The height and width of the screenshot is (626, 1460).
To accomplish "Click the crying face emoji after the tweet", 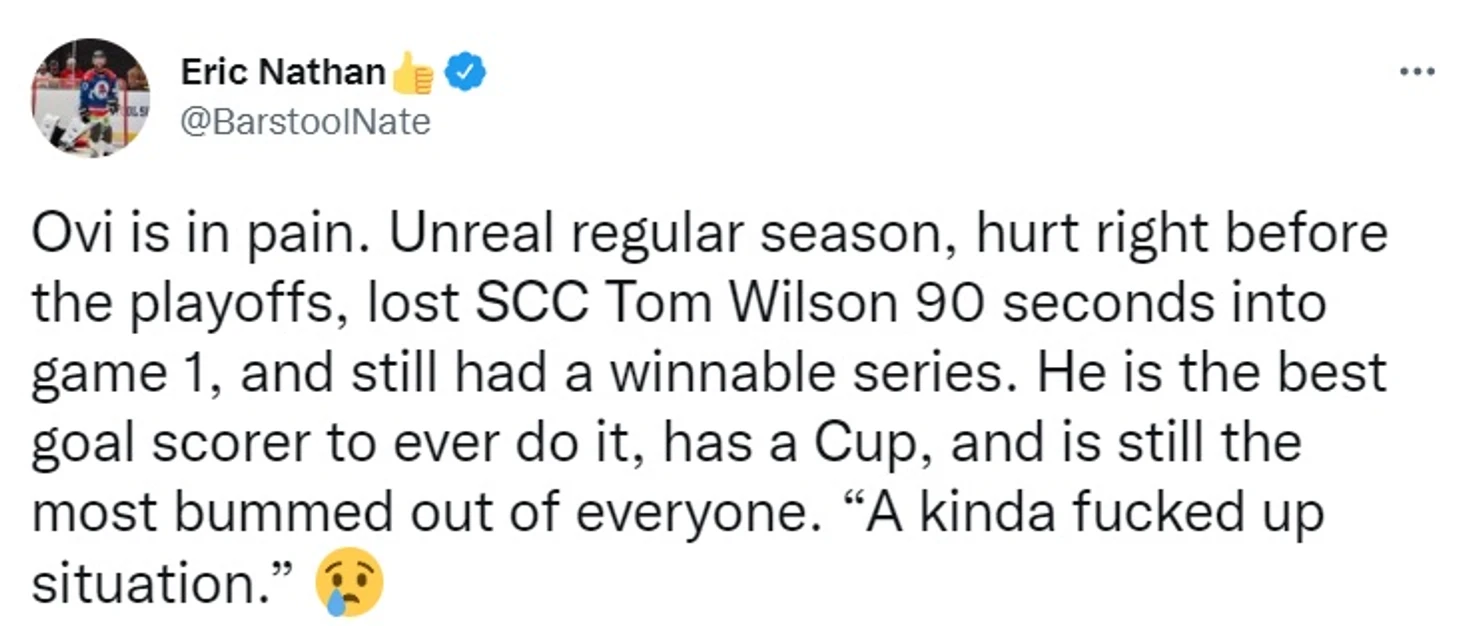I will (x=349, y=581).
